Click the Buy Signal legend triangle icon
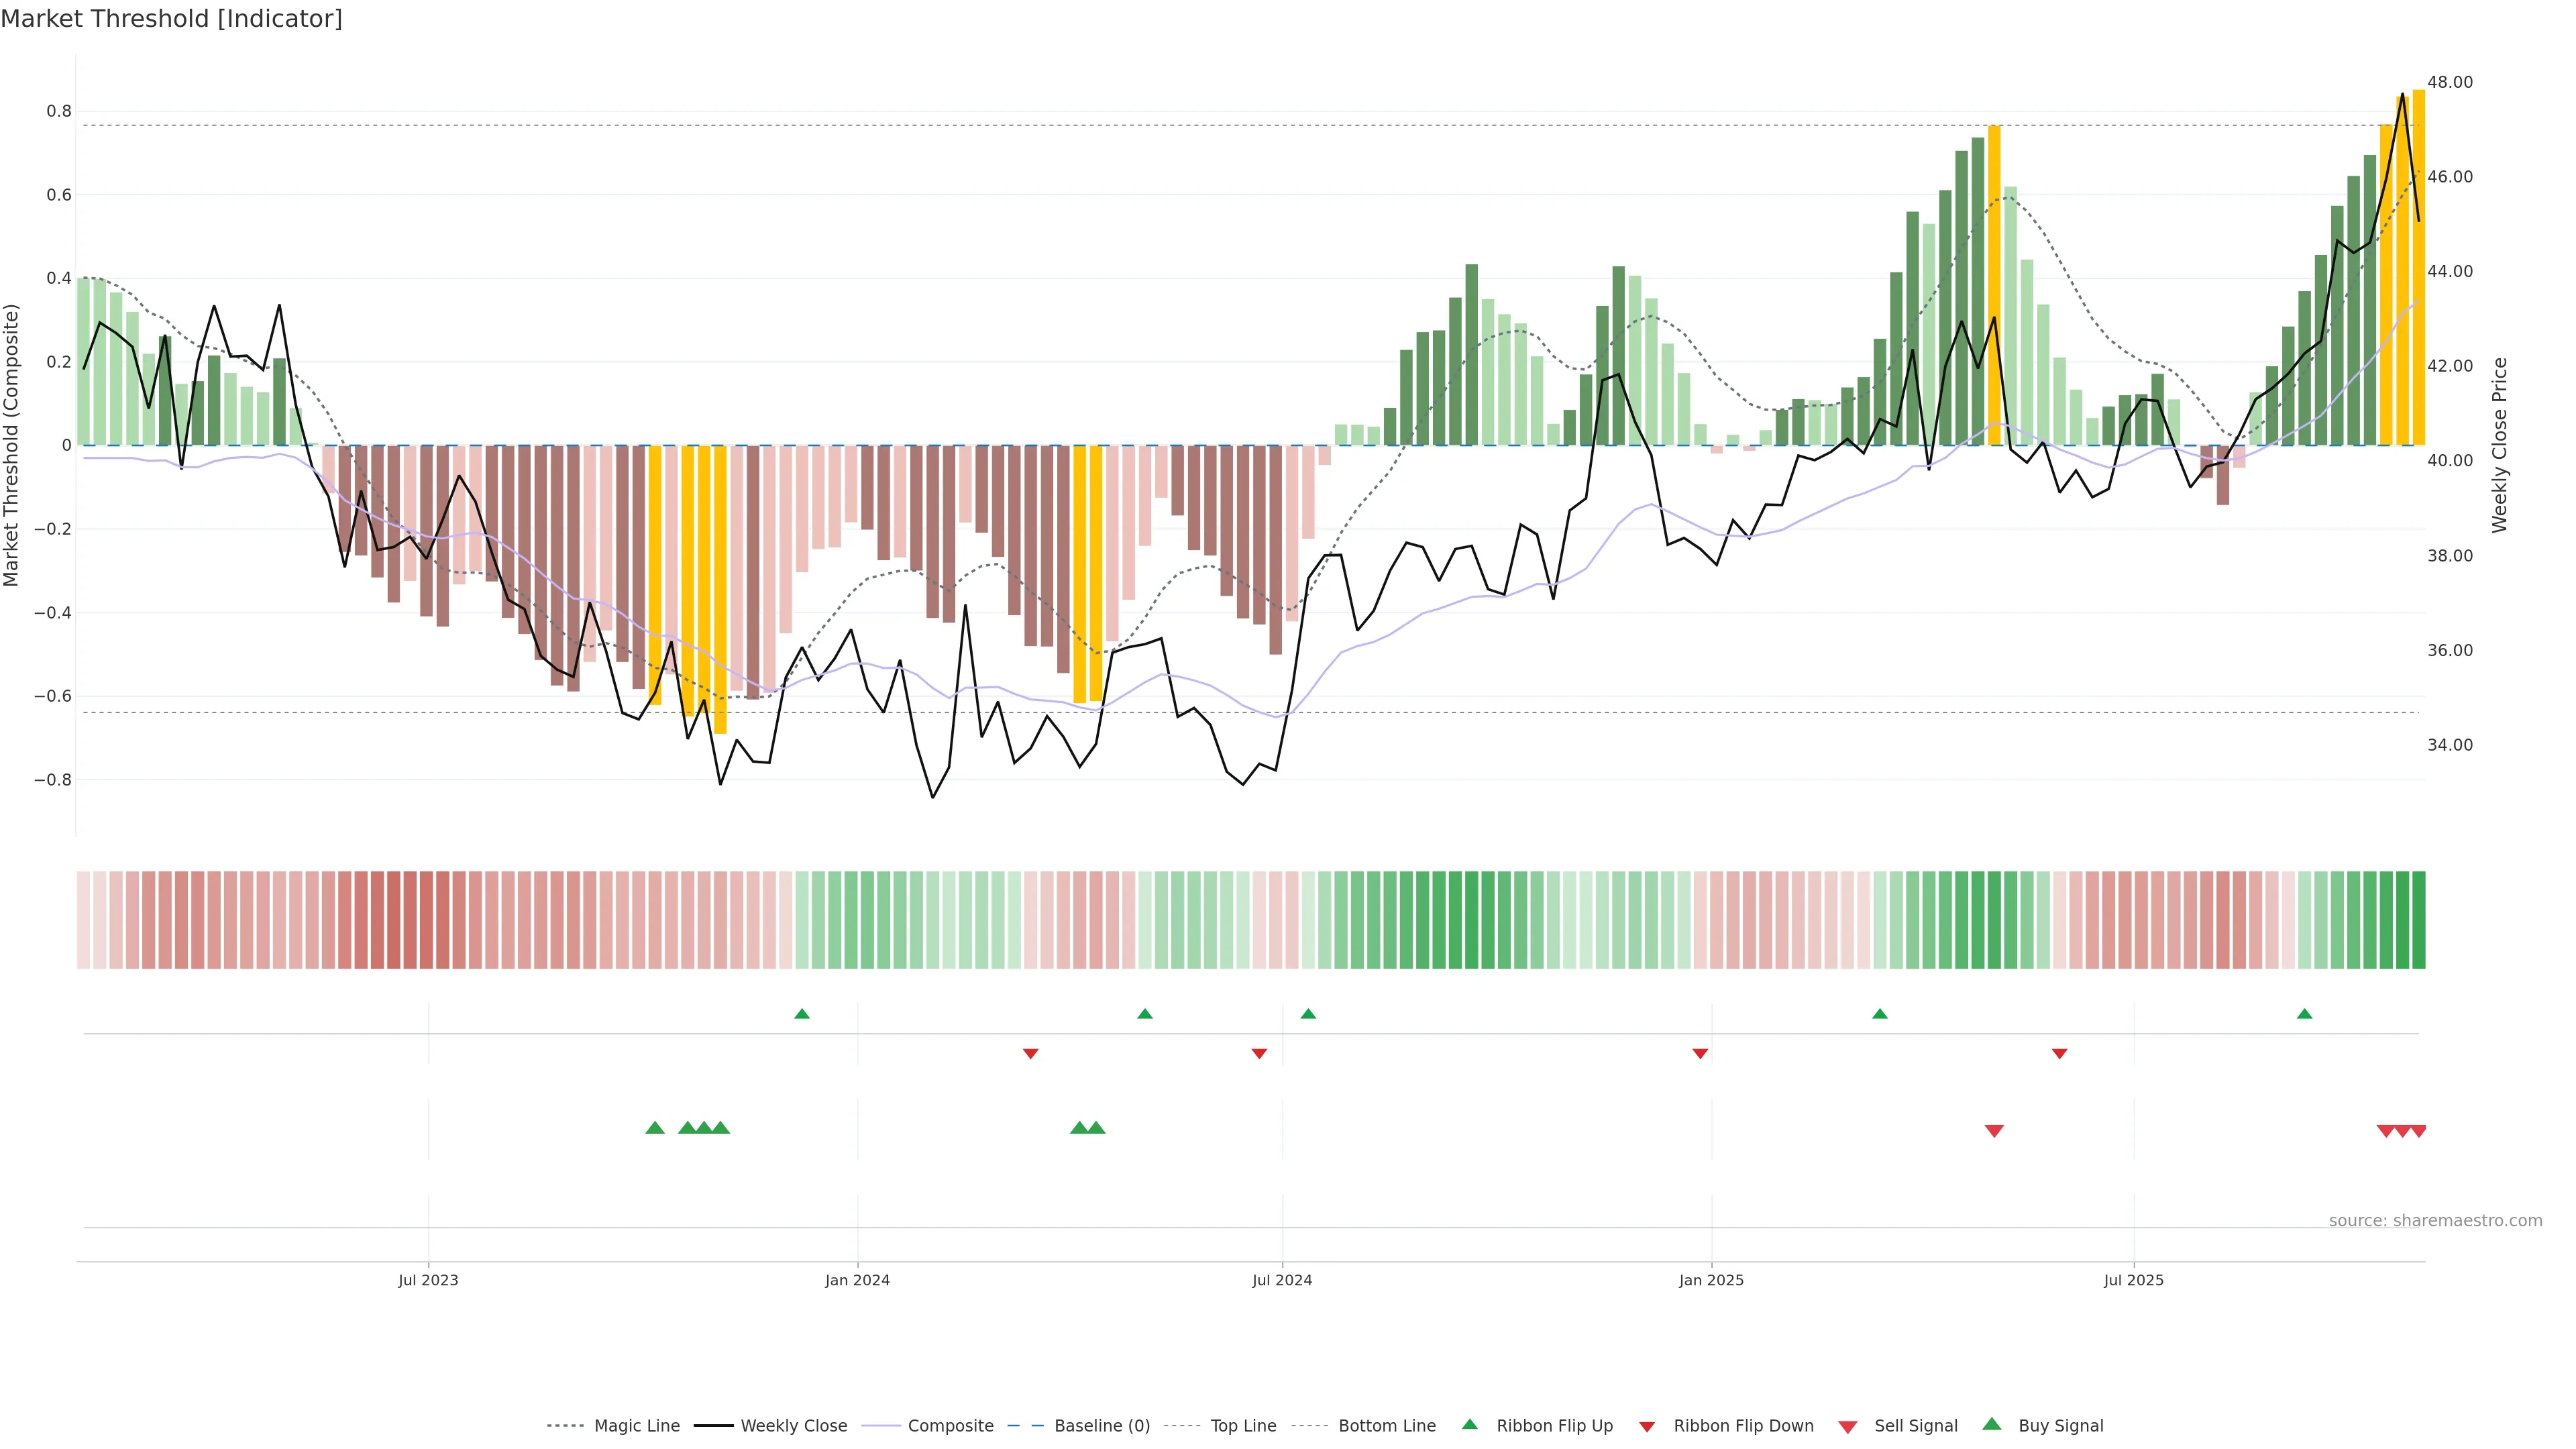2576x1449 pixels. click(x=1992, y=1424)
